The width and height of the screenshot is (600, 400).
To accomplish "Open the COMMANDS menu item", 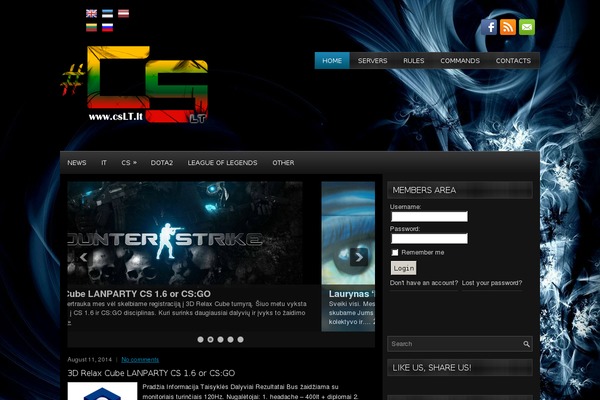I will tap(460, 60).
